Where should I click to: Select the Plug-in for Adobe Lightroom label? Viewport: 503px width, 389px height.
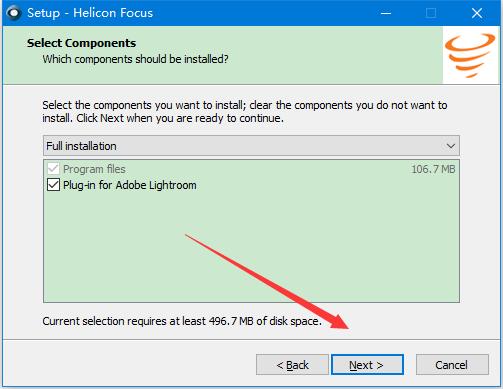(130, 185)
